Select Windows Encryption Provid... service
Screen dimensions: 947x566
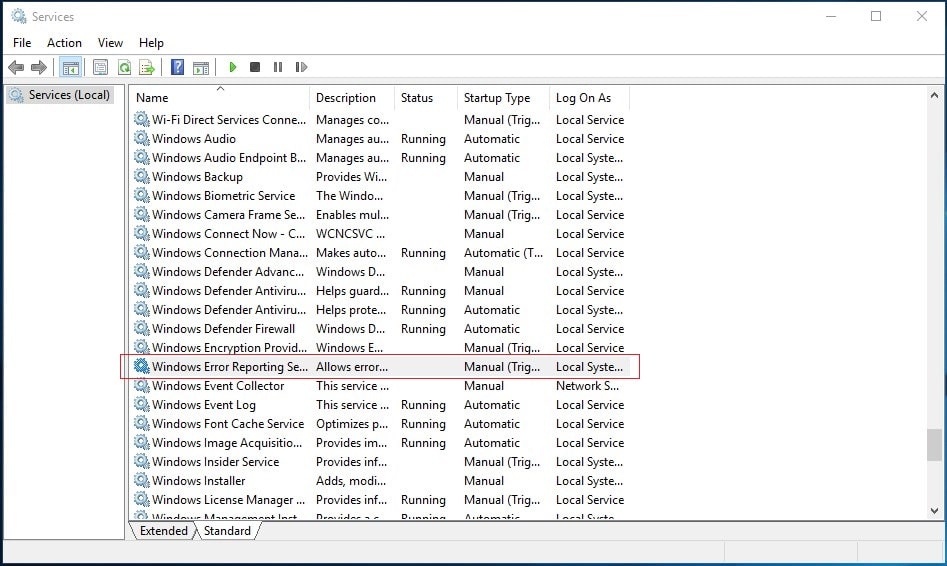(230, 347)
